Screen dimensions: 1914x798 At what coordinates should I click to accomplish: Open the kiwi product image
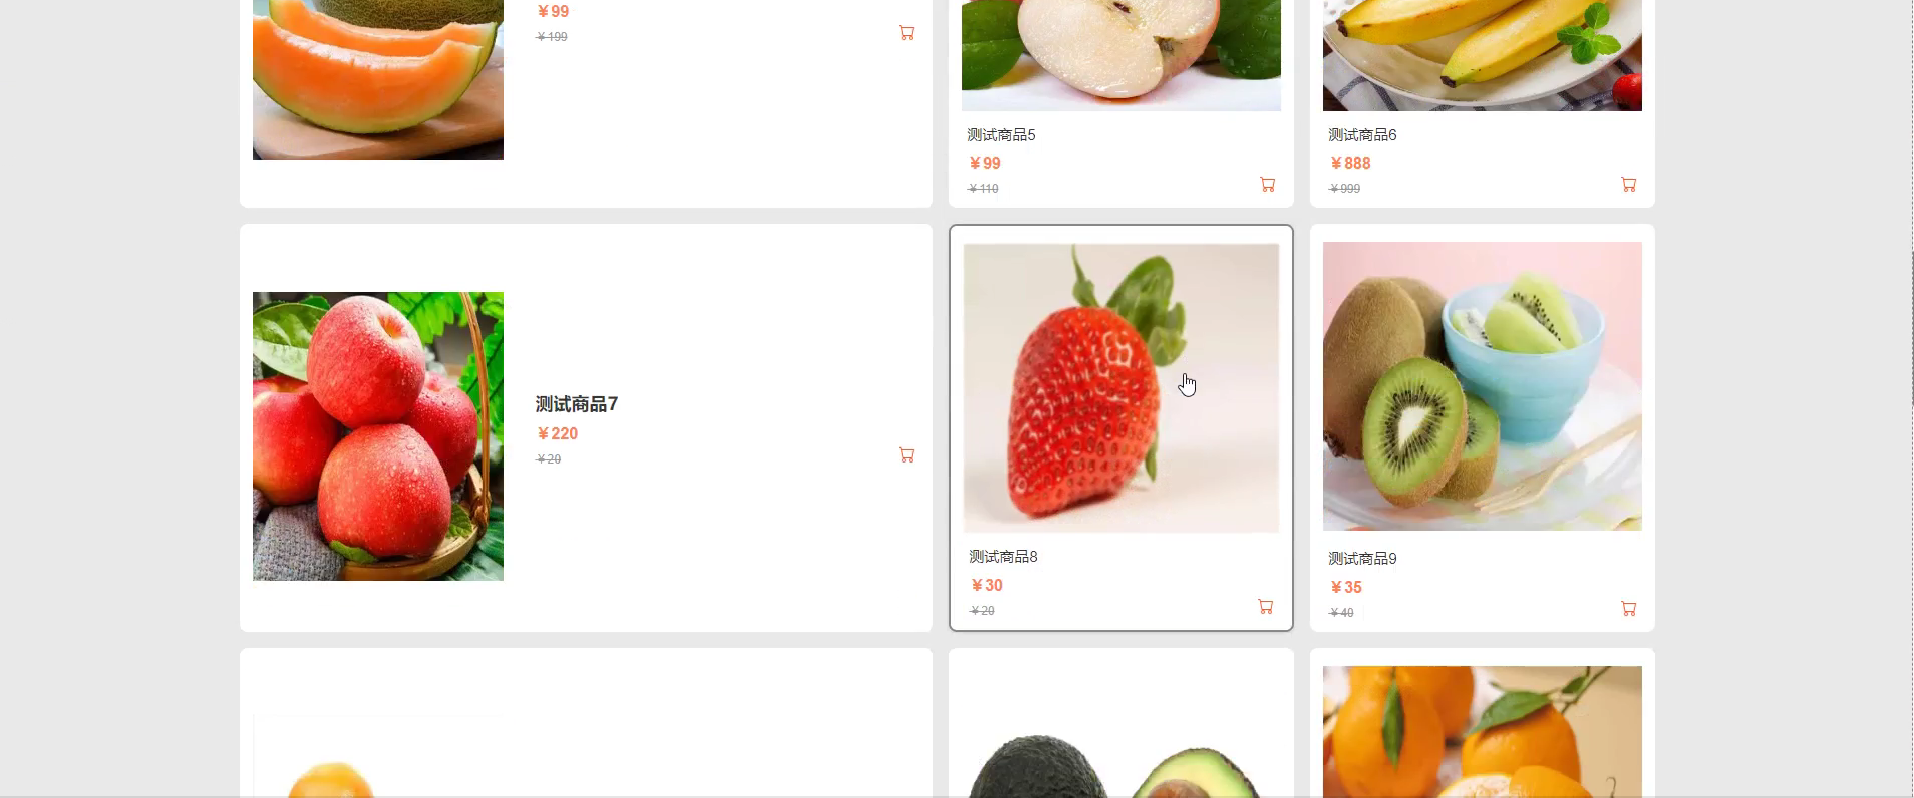click(1482, 386)
